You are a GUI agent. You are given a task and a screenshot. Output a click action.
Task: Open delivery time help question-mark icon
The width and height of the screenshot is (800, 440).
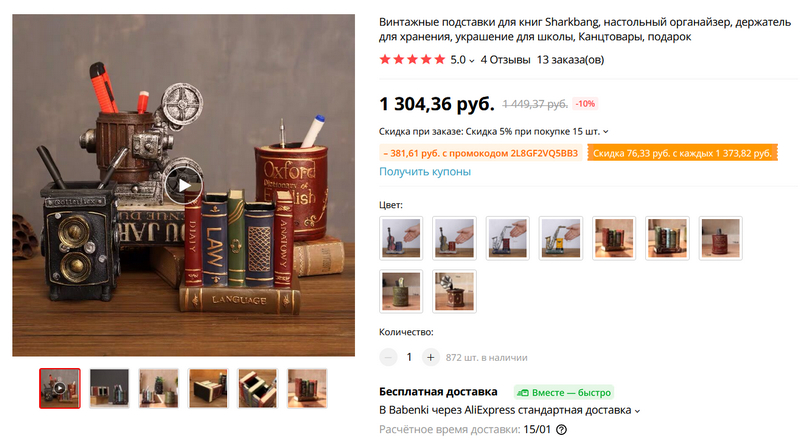point(561,430)
